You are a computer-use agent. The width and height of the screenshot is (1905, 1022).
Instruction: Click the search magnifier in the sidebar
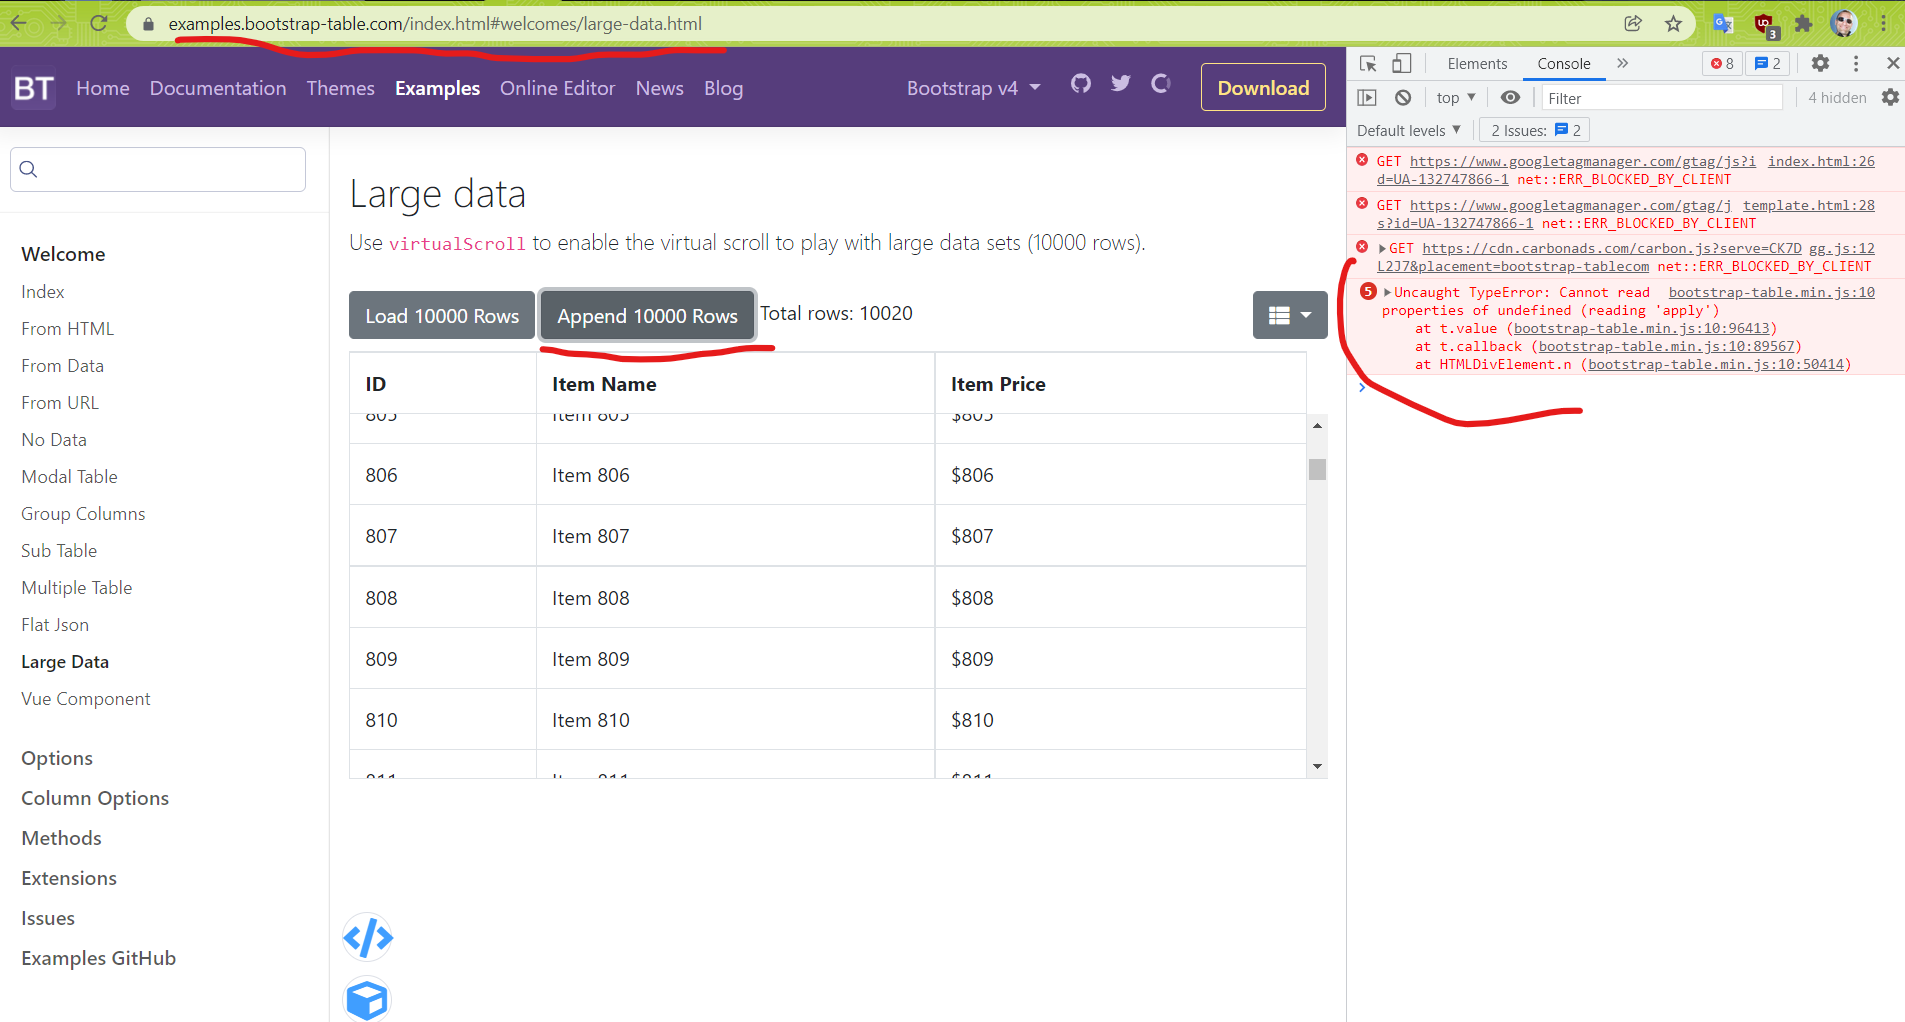coord(28,169)
